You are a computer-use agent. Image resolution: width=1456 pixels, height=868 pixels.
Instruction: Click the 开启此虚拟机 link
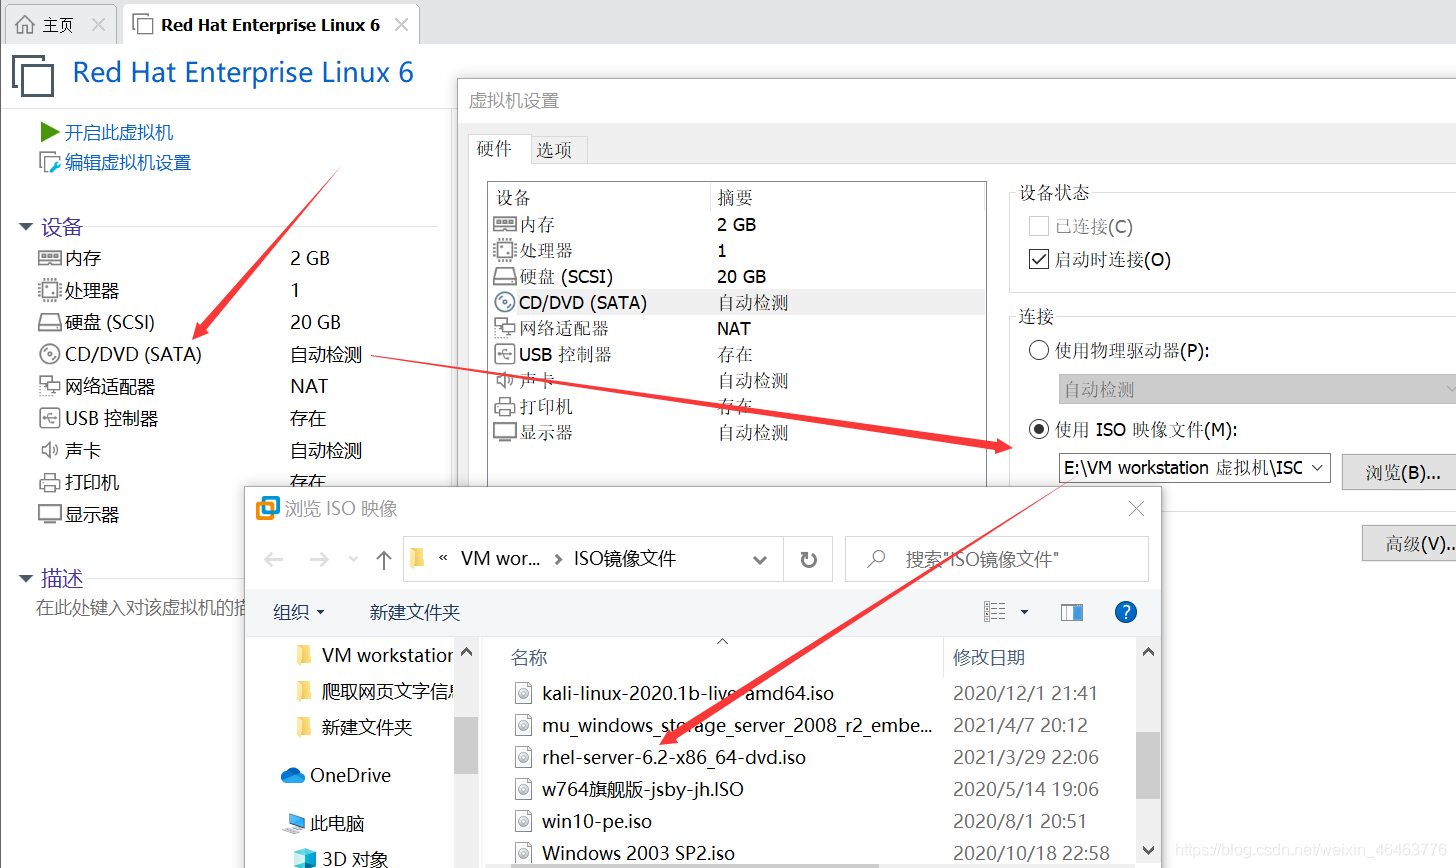click(x=119, y=132)
